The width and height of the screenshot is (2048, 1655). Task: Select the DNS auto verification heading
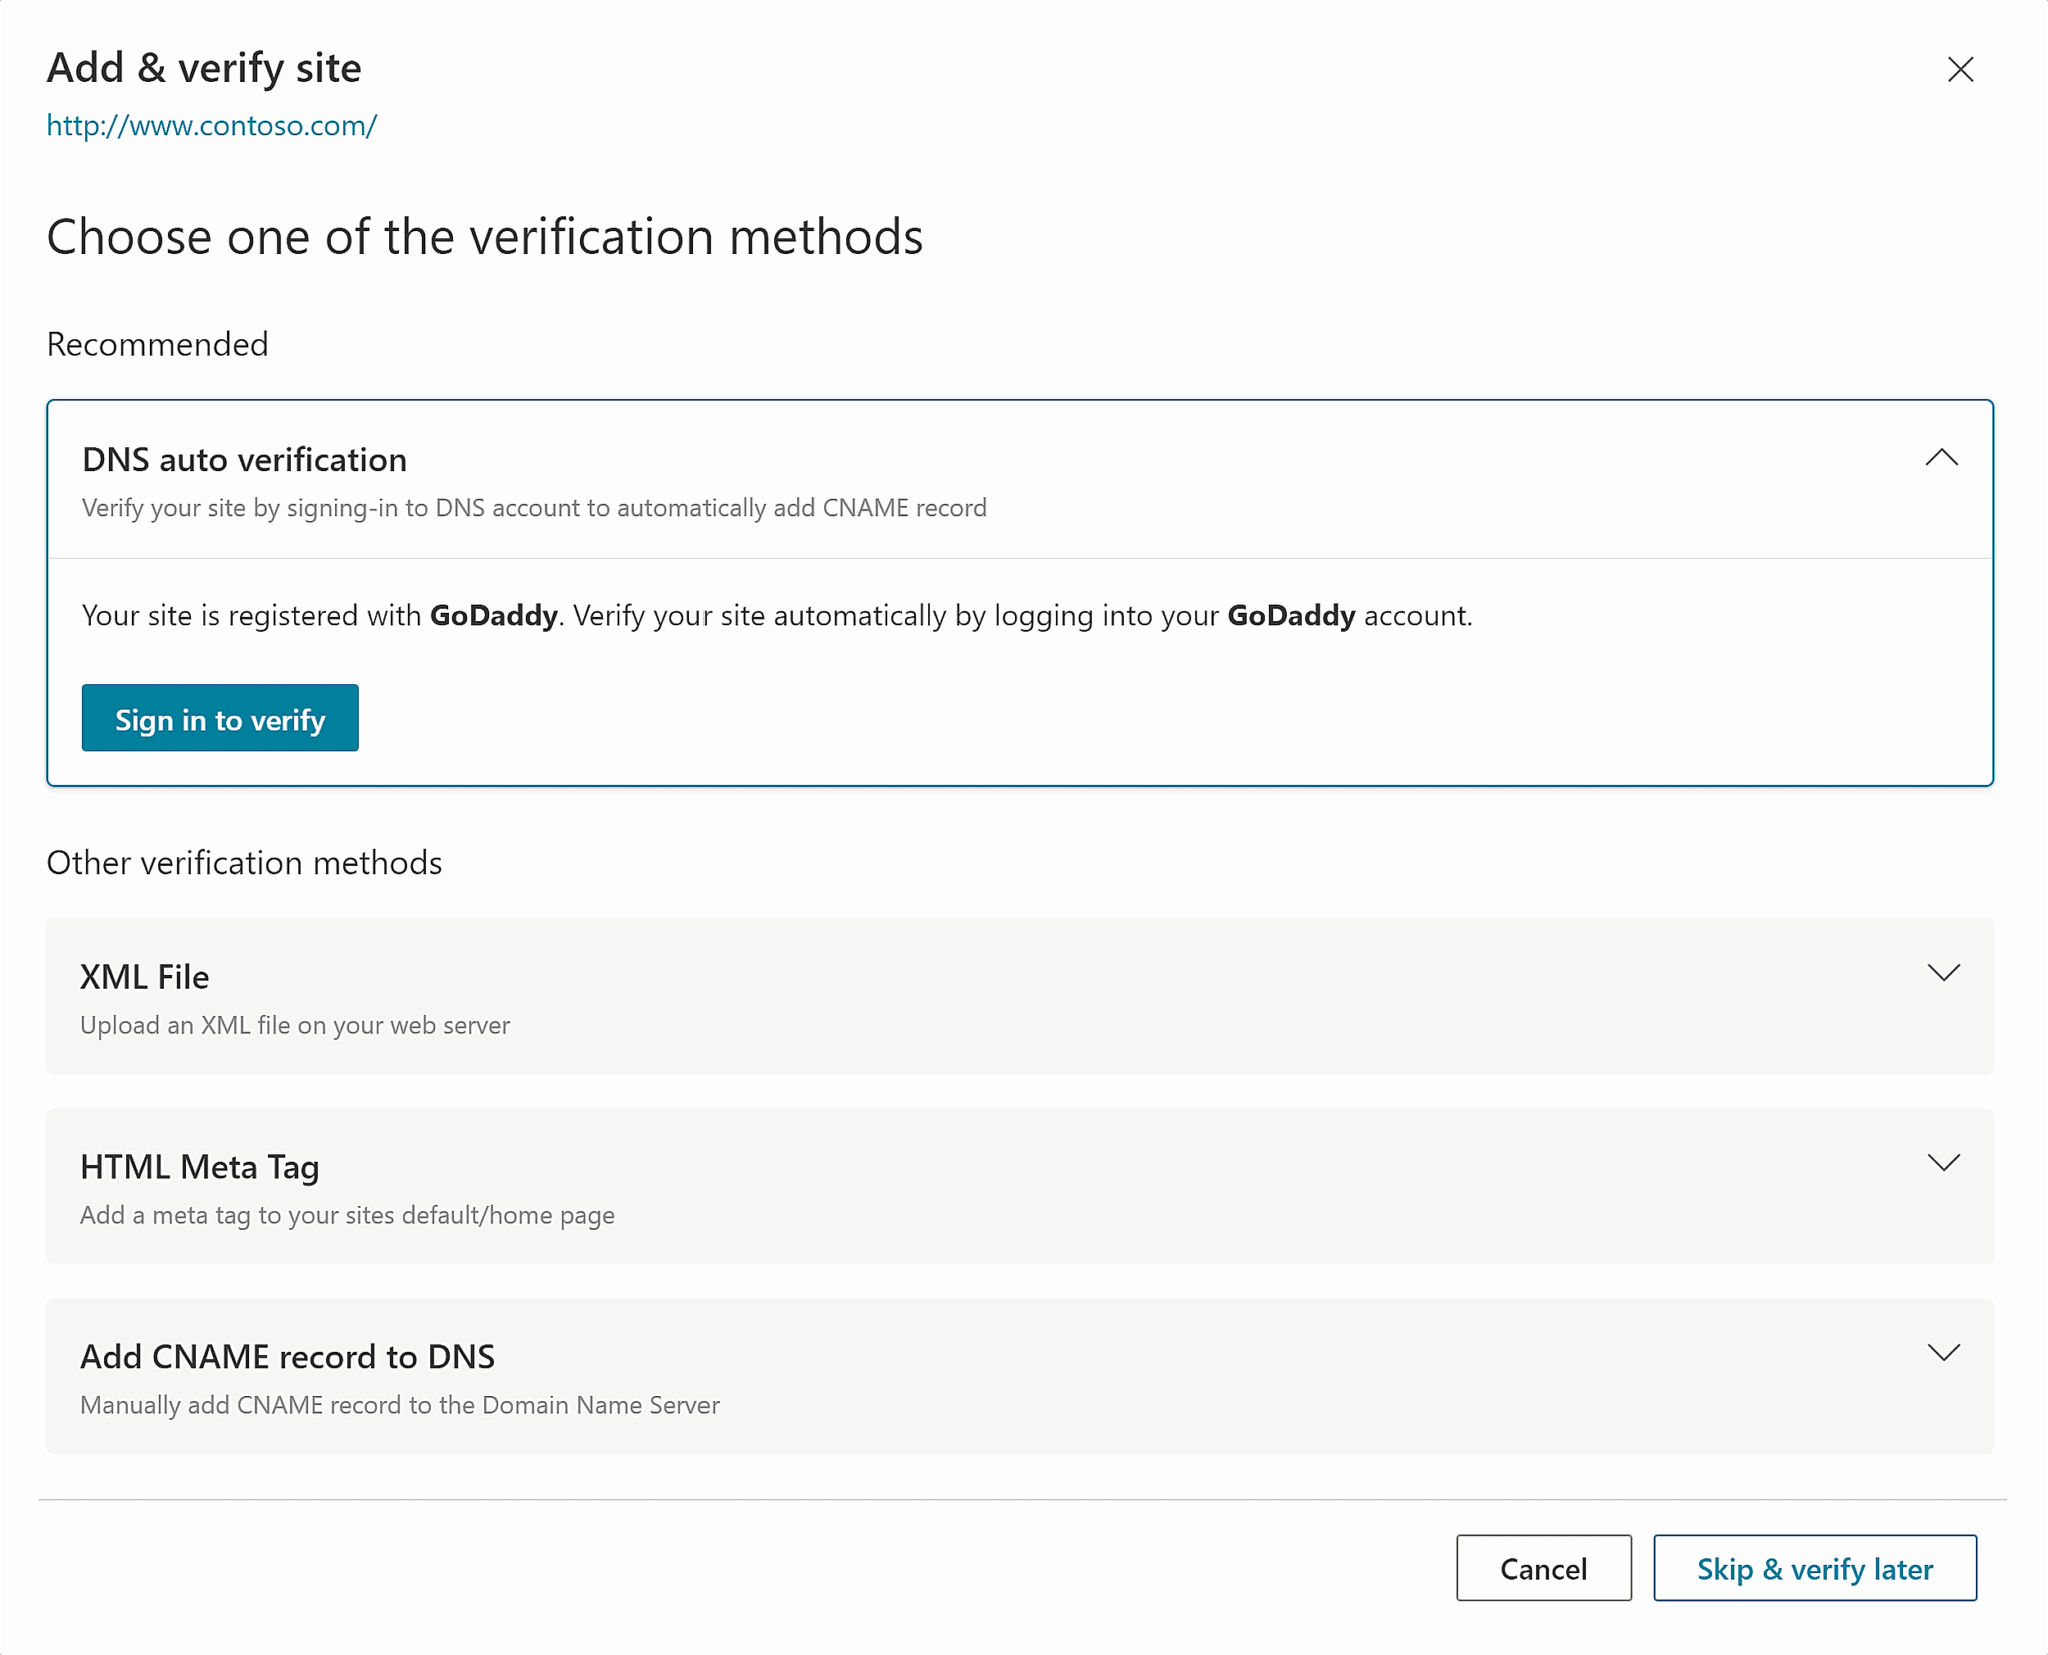pyautogui.click(x=244, y=459)
